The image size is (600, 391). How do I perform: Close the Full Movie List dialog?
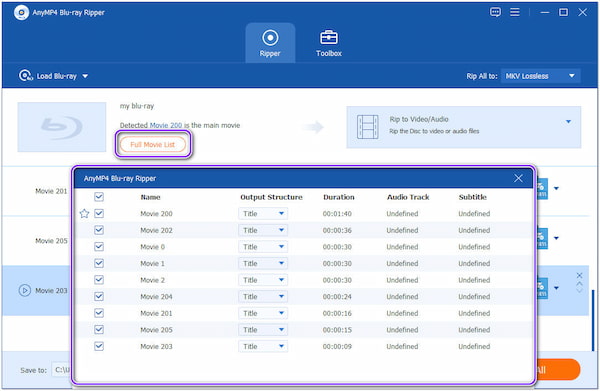518,178
